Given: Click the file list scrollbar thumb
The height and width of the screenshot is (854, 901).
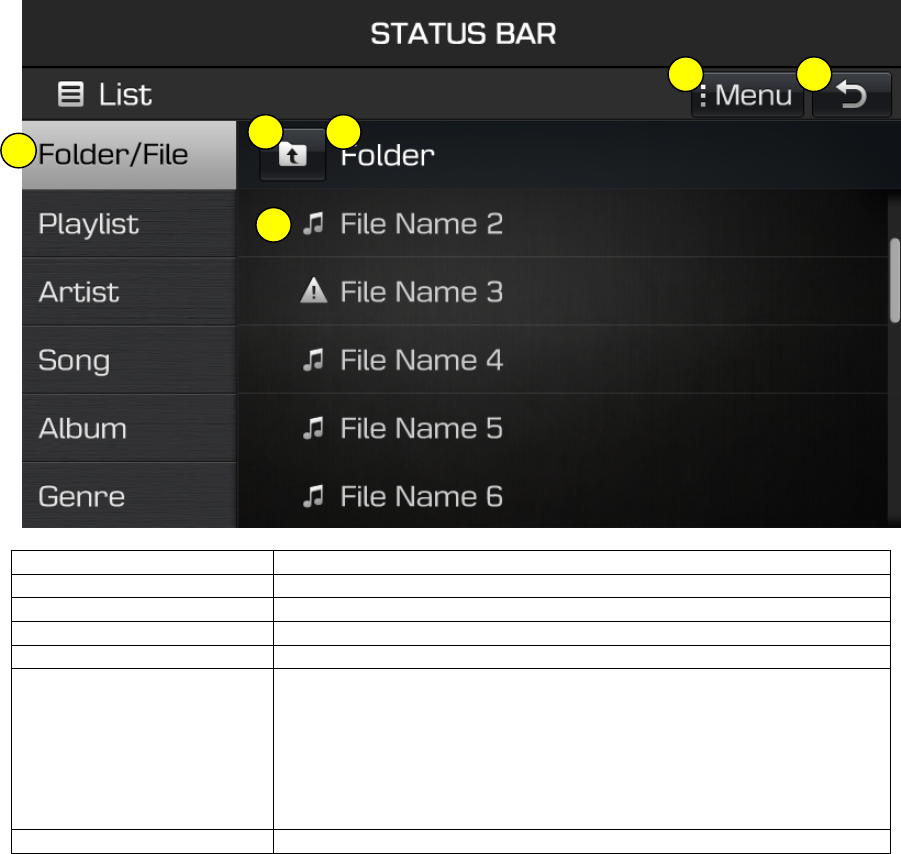Looking at the screenshot, I should tap(895, 279).
